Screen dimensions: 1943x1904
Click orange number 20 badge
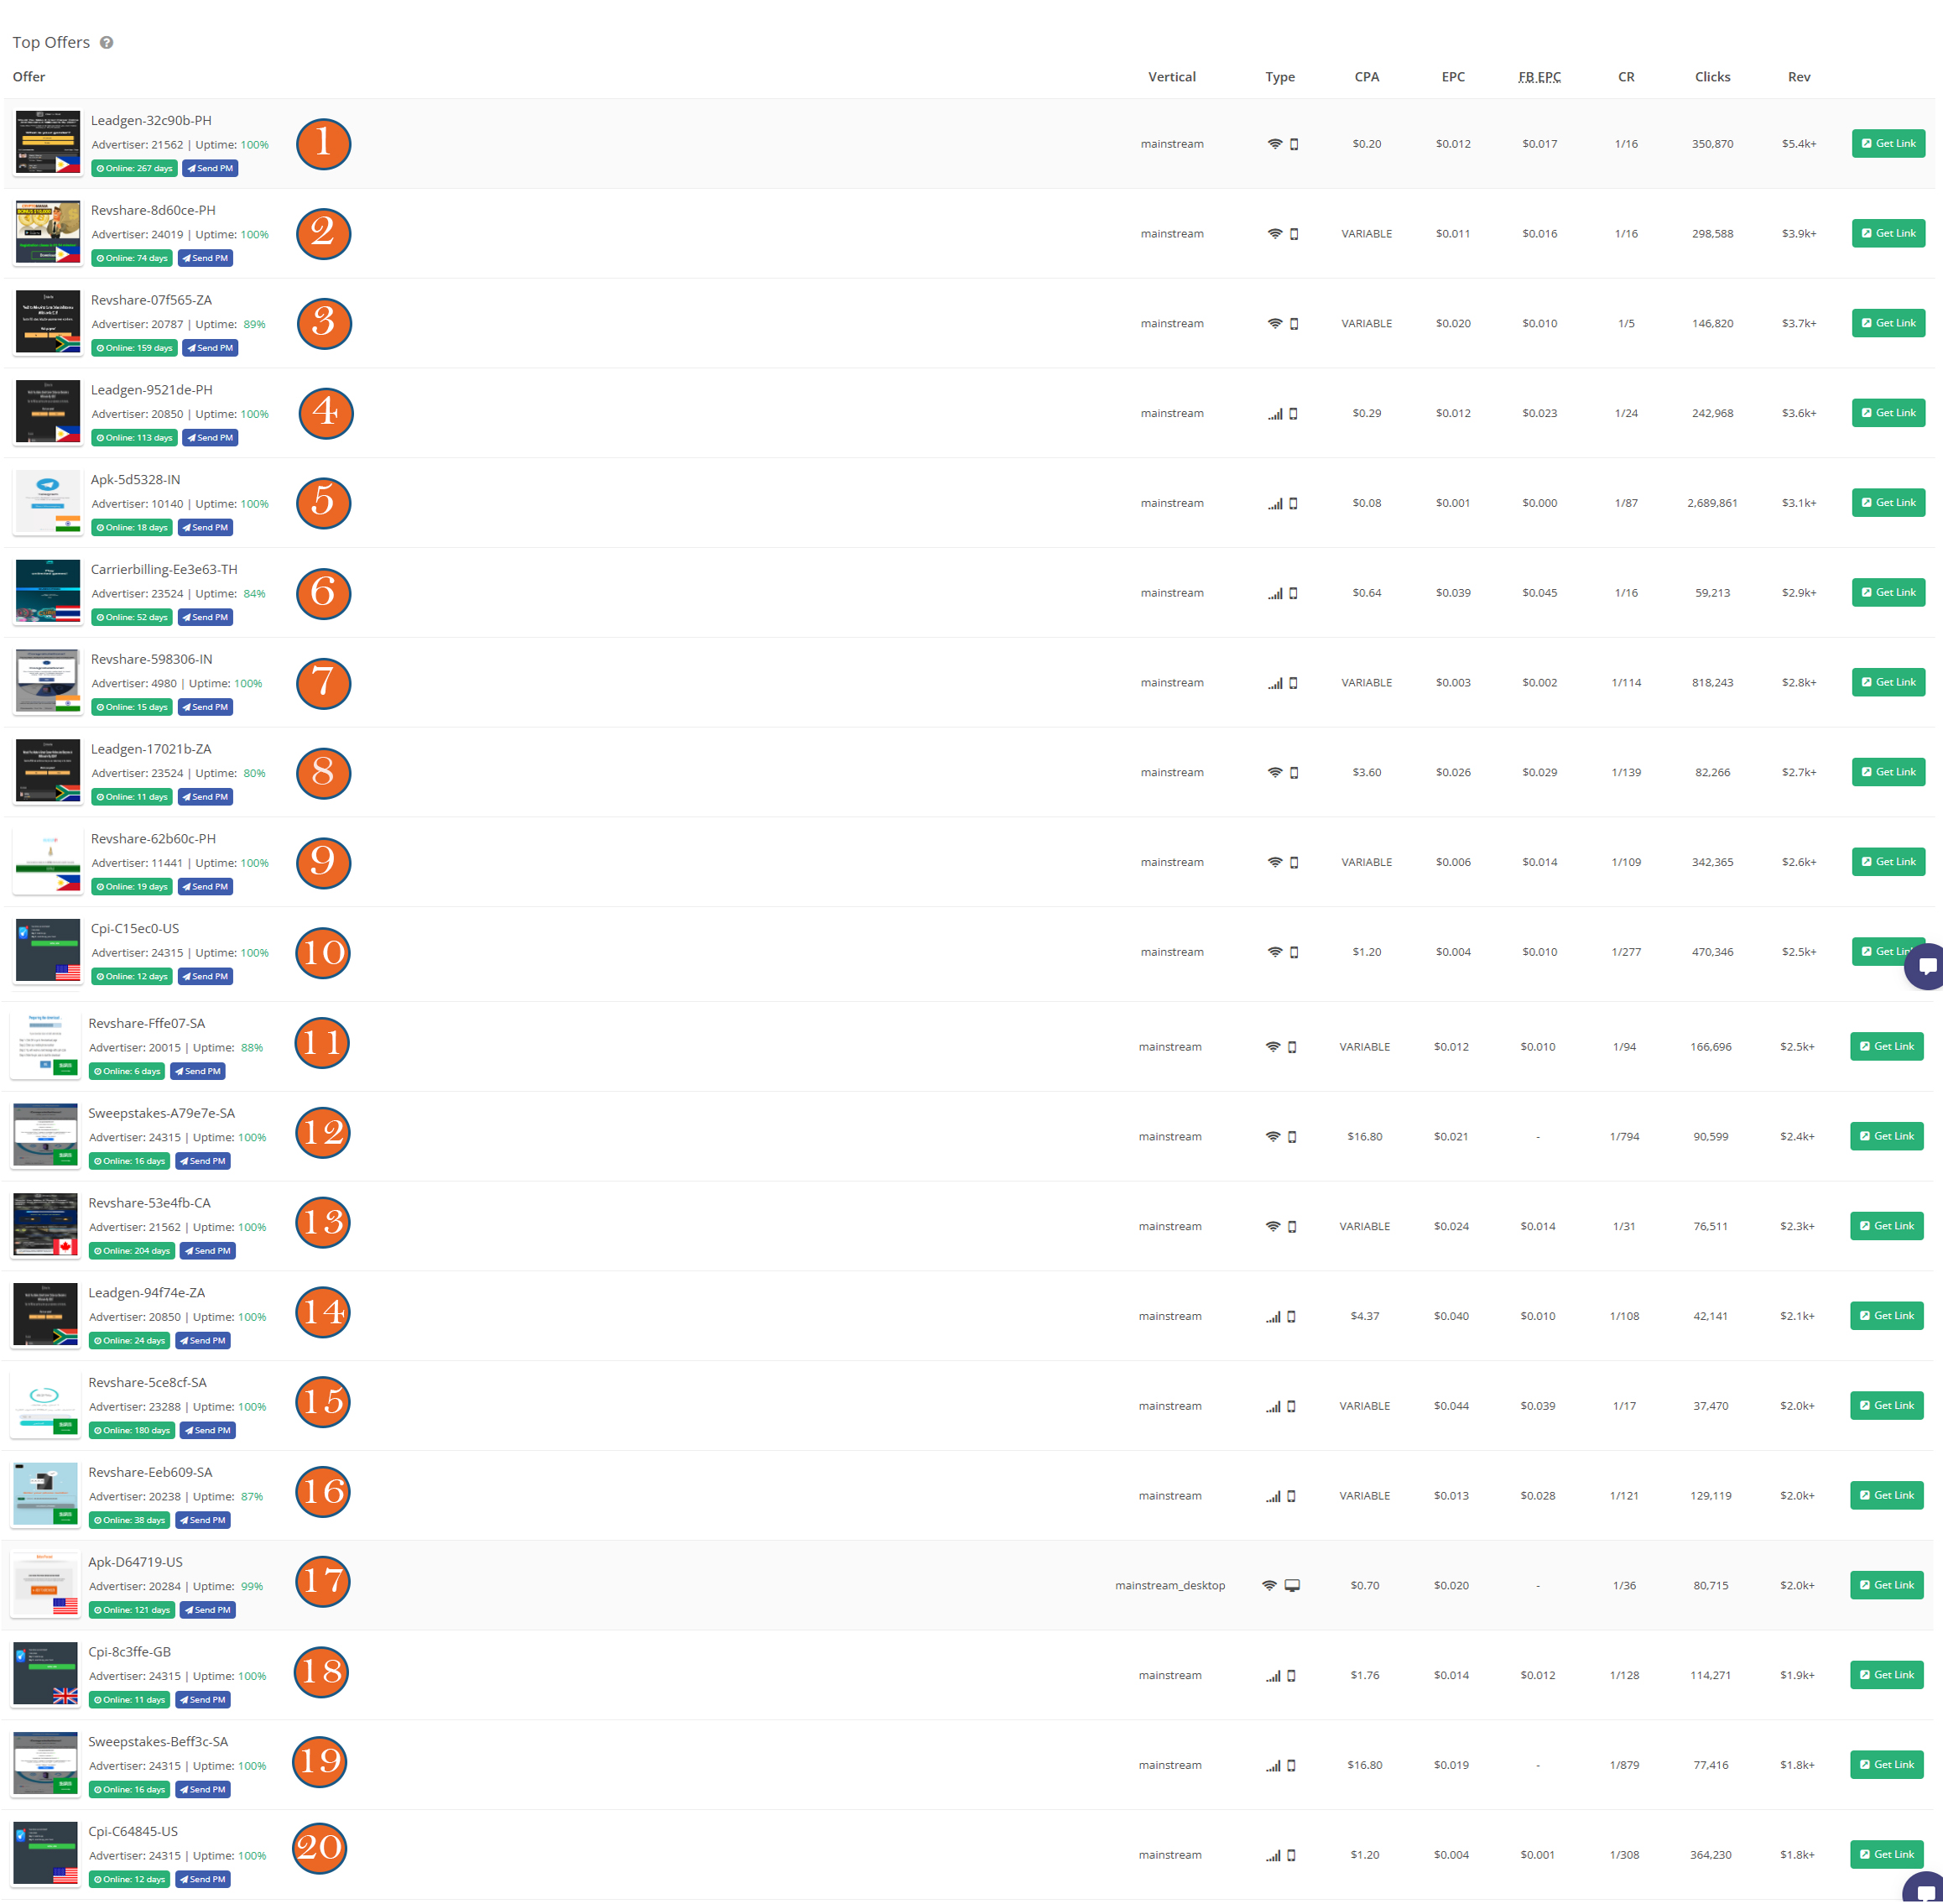coord(319,1848)
